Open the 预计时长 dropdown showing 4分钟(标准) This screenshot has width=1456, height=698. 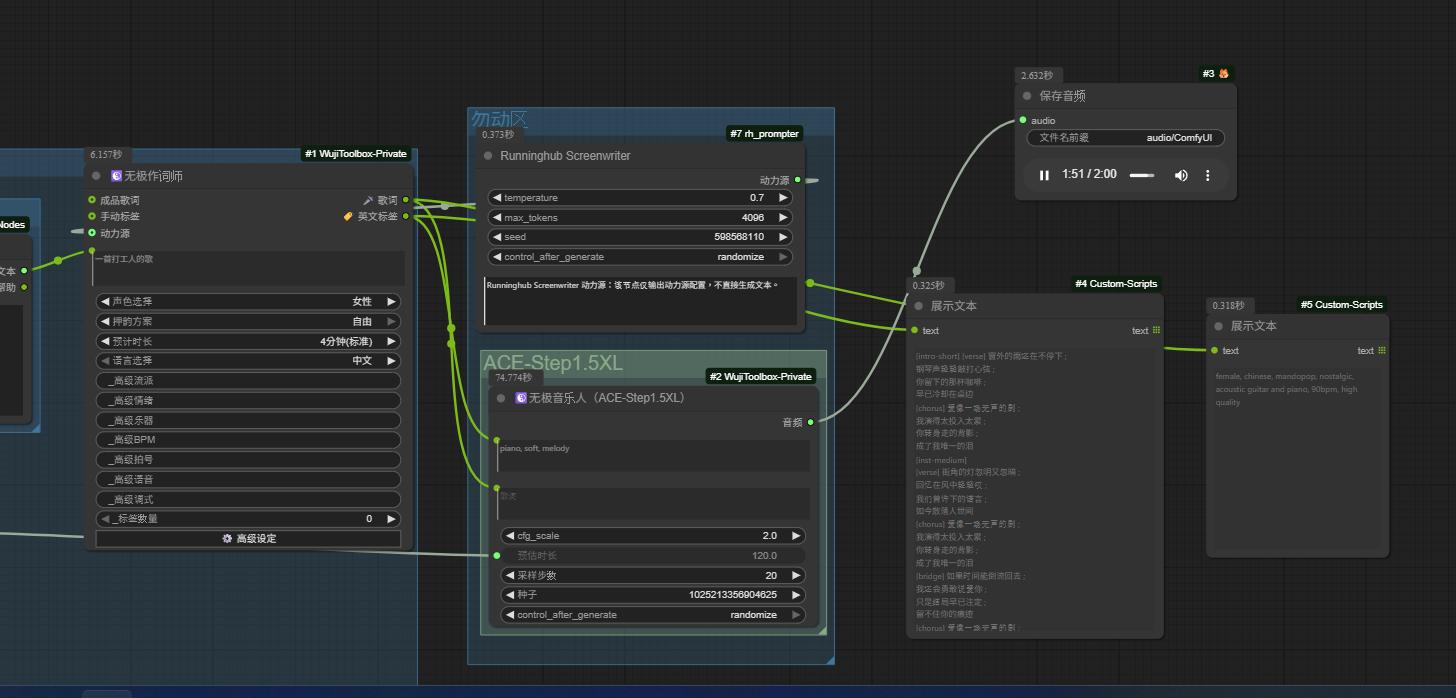248,341
